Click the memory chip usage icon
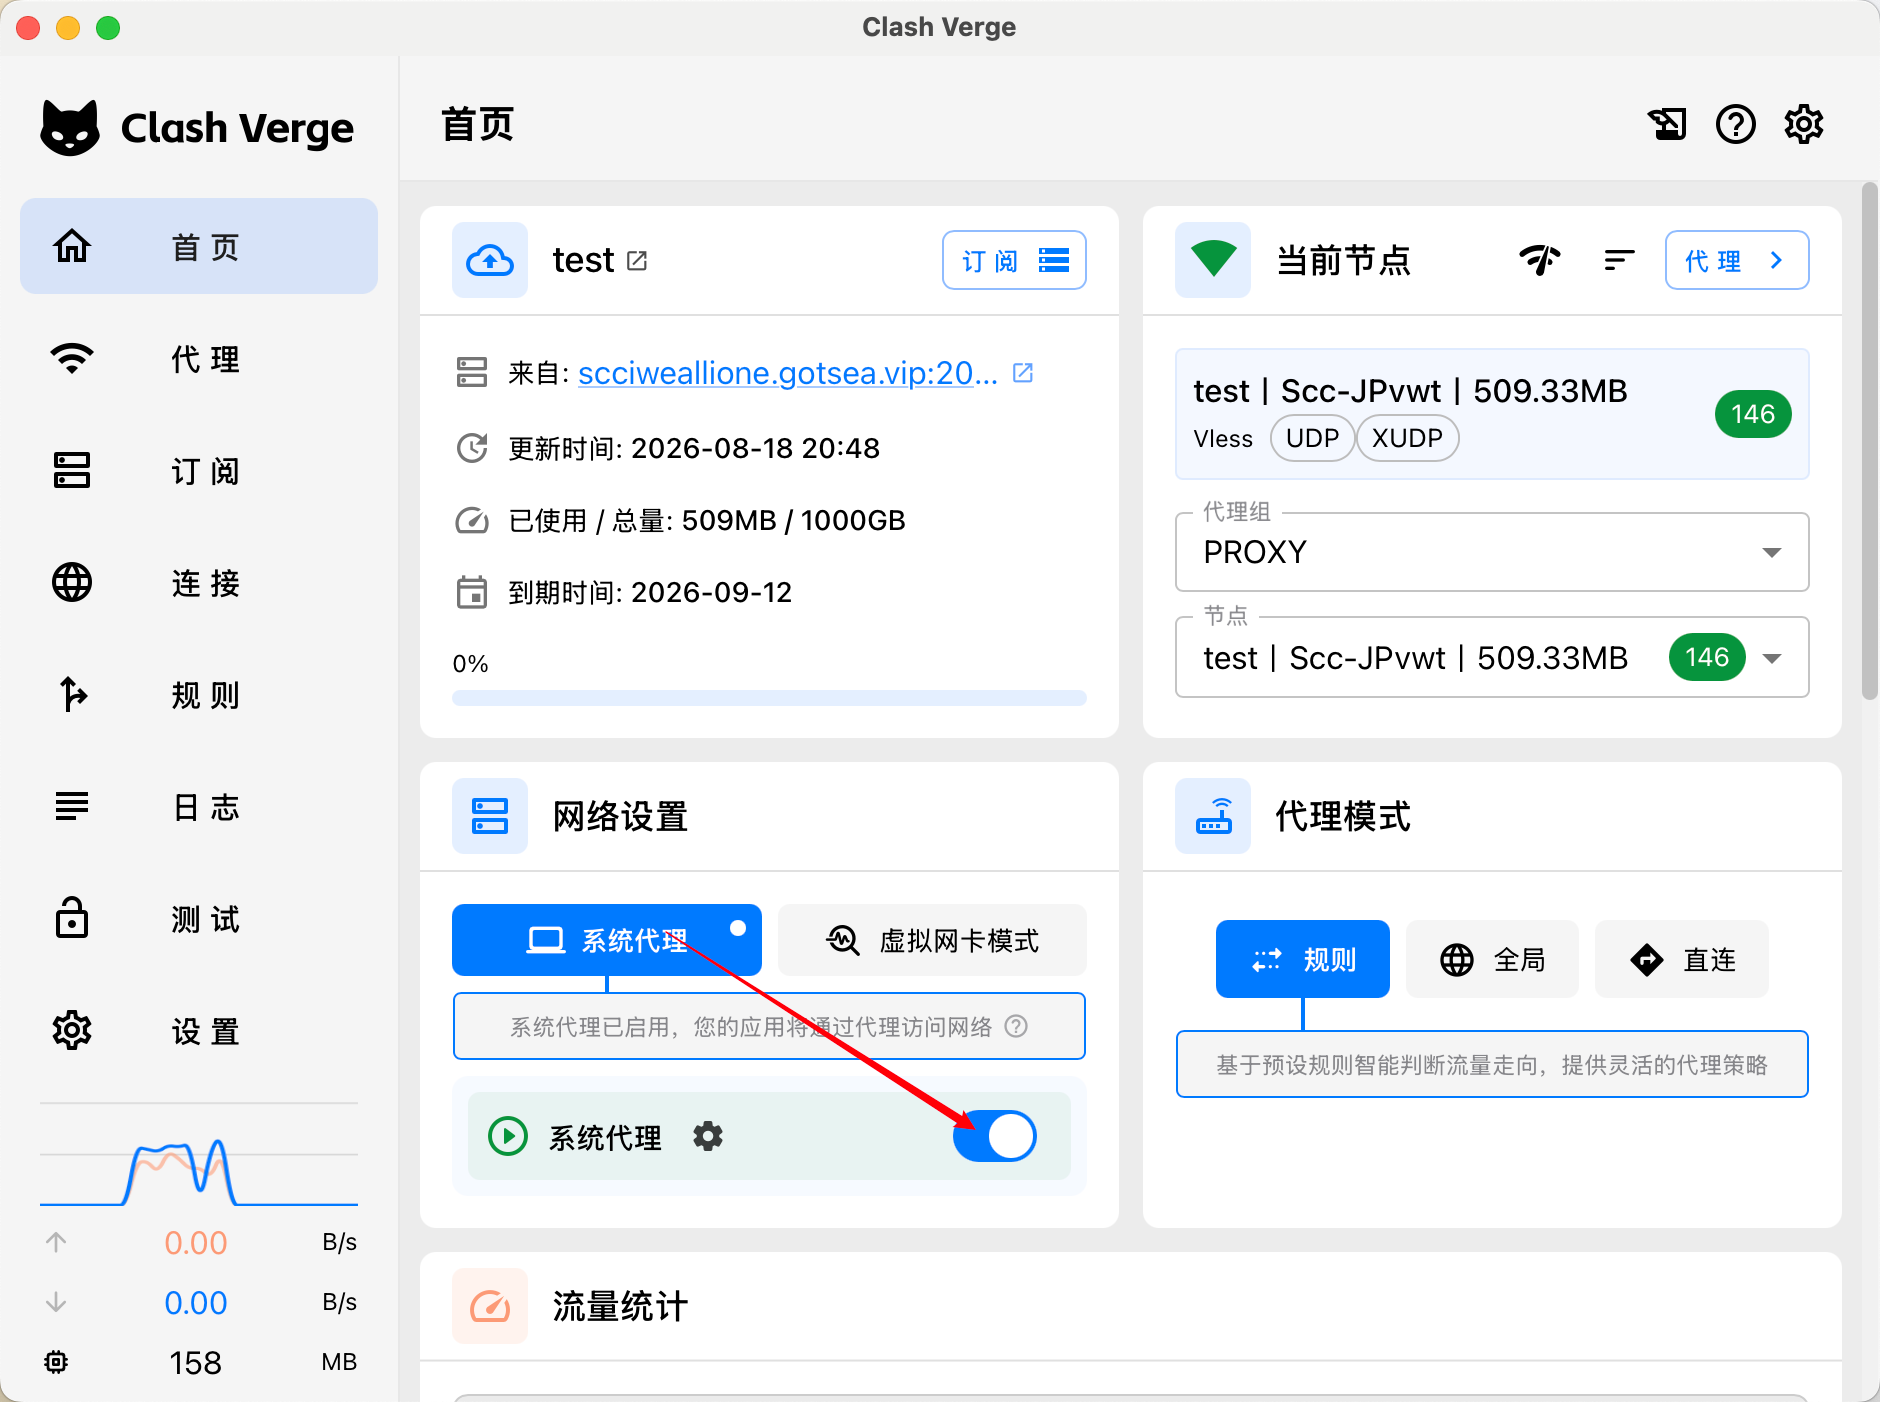Image resolution: width=1880 pixels, height=1402 pixels. (x=56, y=1362)
